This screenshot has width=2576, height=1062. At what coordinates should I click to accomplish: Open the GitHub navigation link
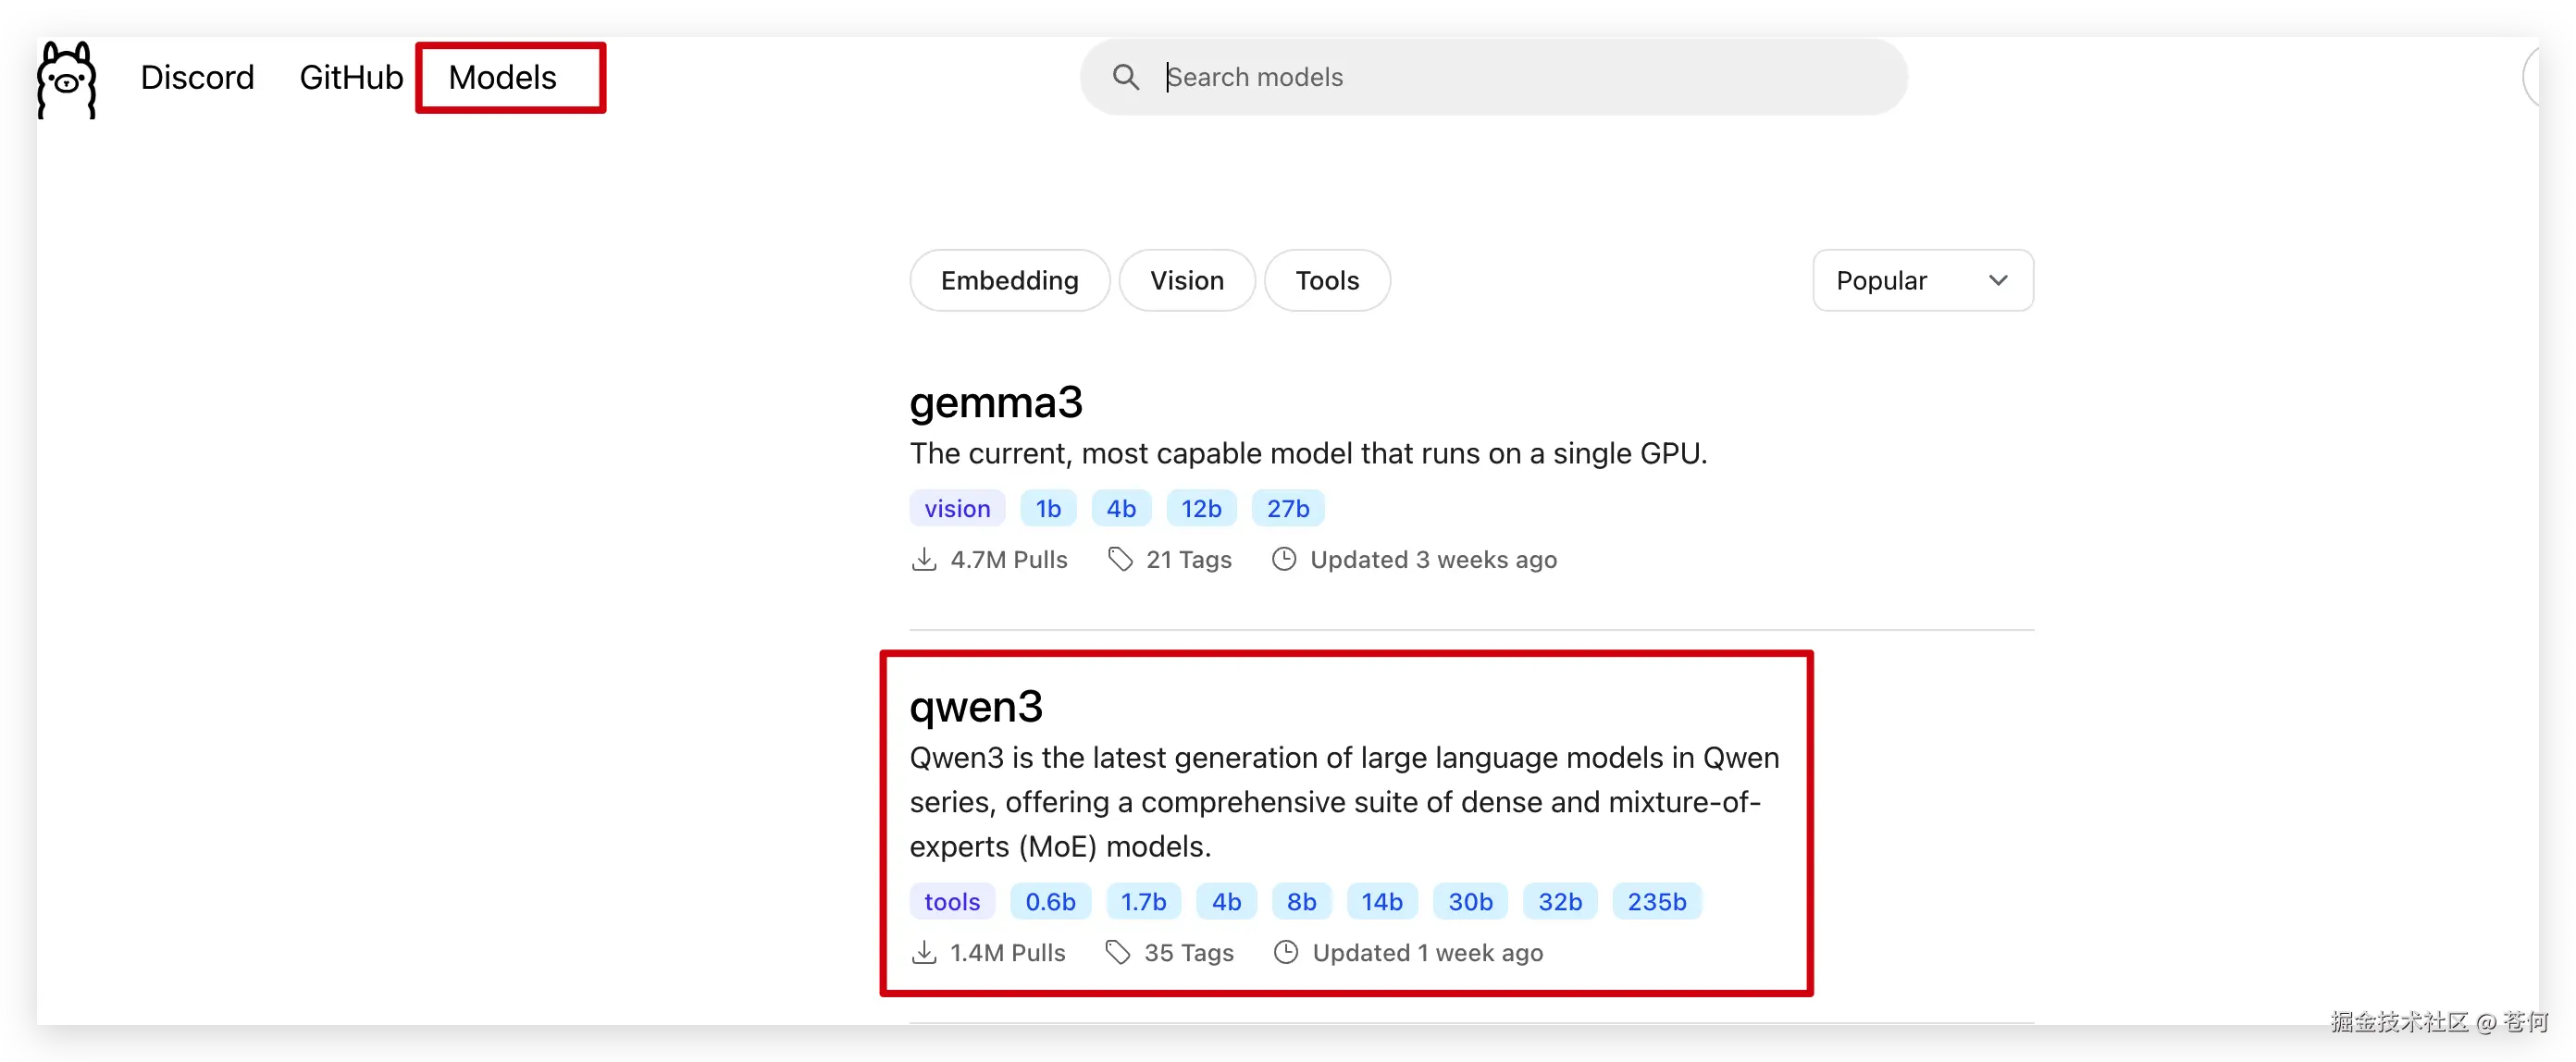click(351, 77)
